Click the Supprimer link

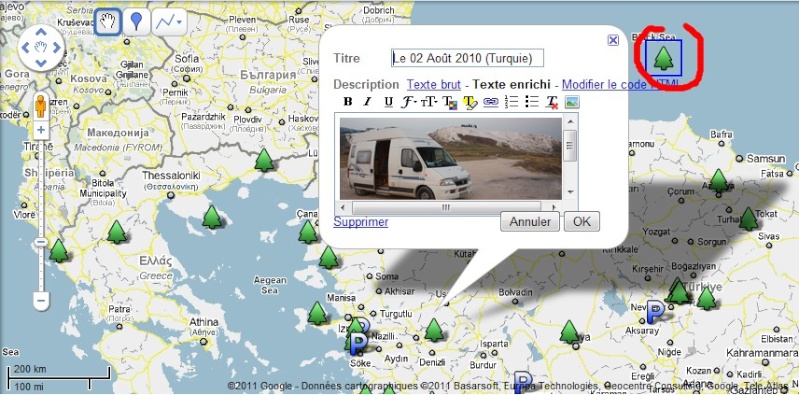click(x=361, y=222)
